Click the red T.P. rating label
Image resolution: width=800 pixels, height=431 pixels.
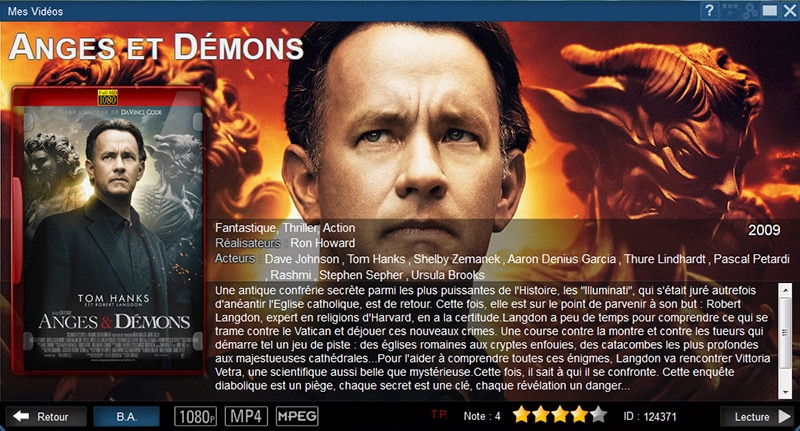(x=439, y=415)
